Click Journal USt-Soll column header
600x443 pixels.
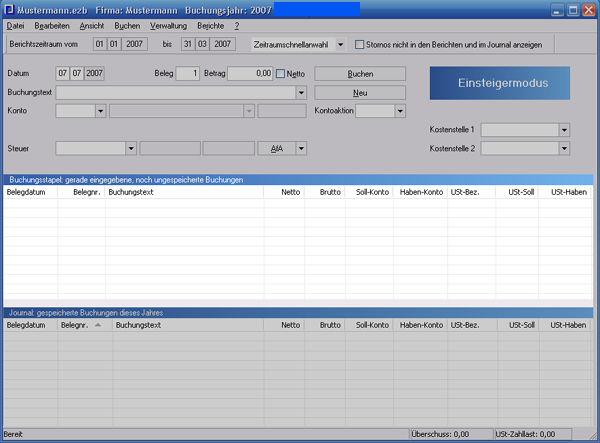pyautogui.click(x=518, y=325)
